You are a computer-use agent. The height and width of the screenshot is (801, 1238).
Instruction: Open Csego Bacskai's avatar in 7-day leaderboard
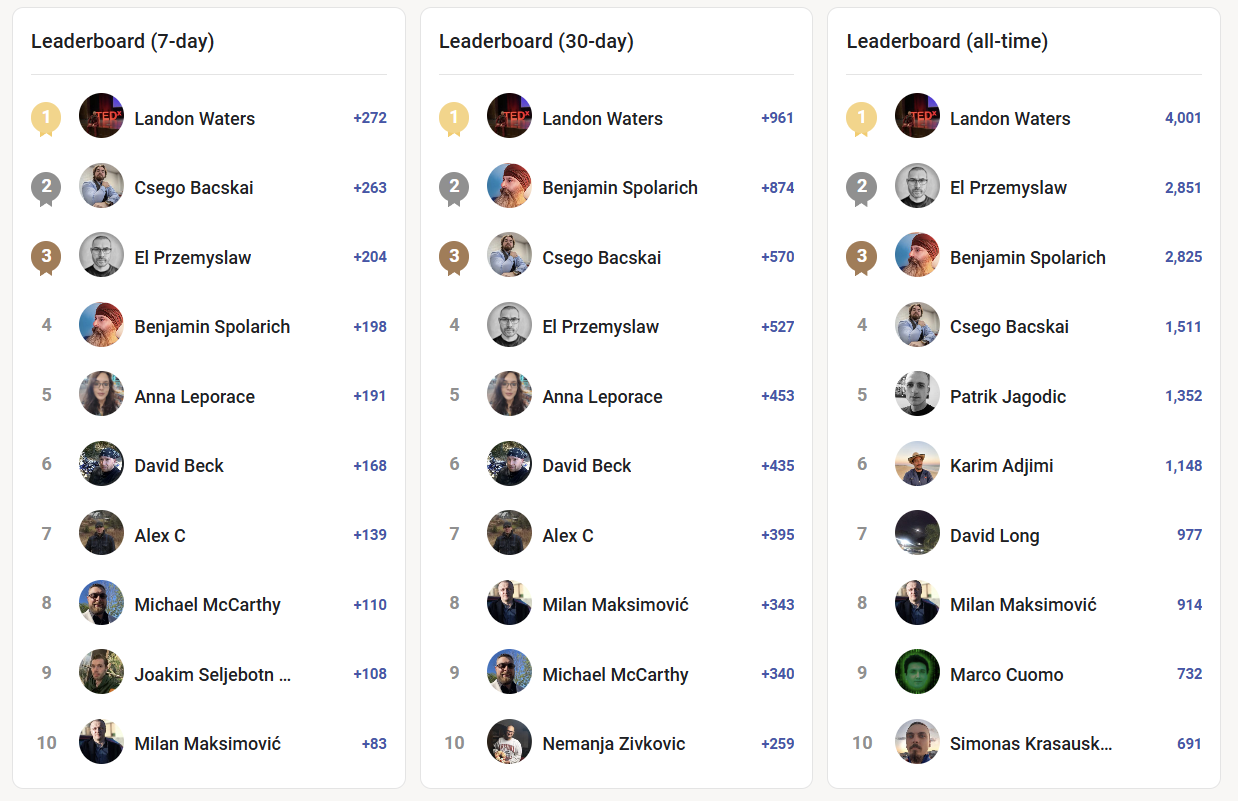[x=101, y=187]
